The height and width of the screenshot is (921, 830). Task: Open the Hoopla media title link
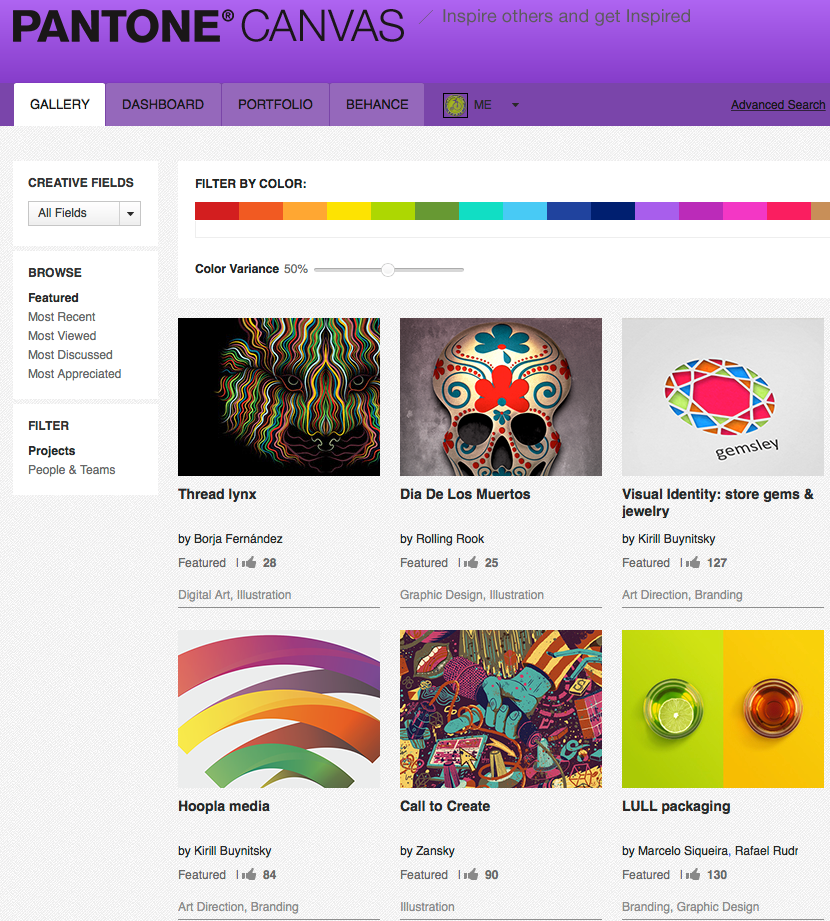point(224,806)
